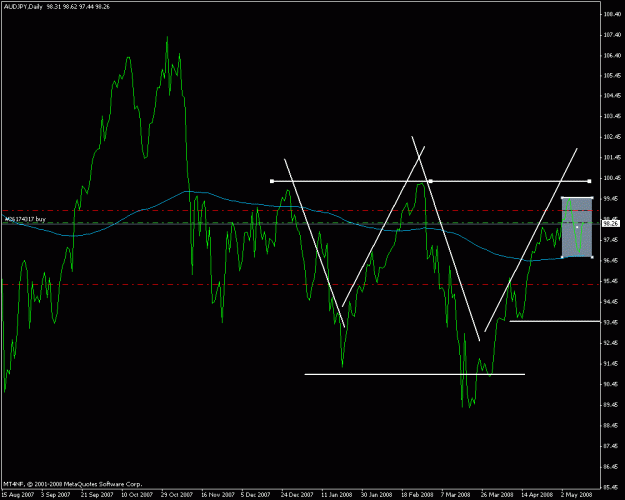Click the 10 Oct 2007 date label
This screenshot has width=625, height=500.
(137, 495)
